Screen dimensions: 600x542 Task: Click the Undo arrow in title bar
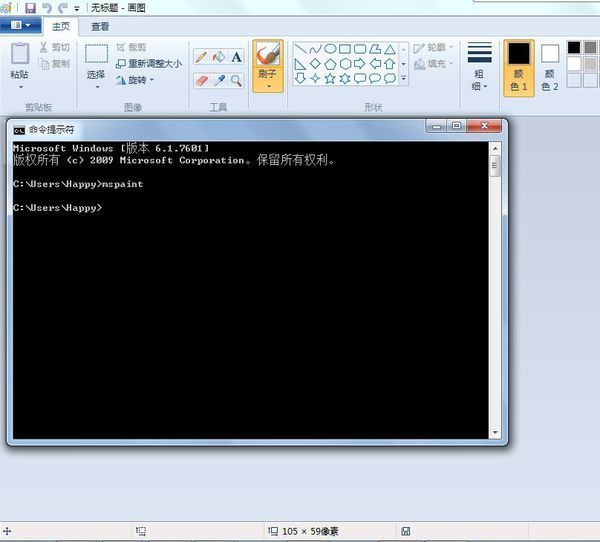(x=47, y=8)
